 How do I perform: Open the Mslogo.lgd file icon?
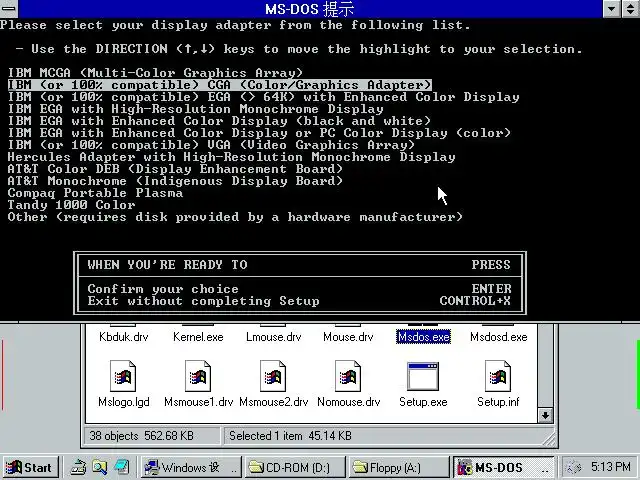[x=123, y=376]
